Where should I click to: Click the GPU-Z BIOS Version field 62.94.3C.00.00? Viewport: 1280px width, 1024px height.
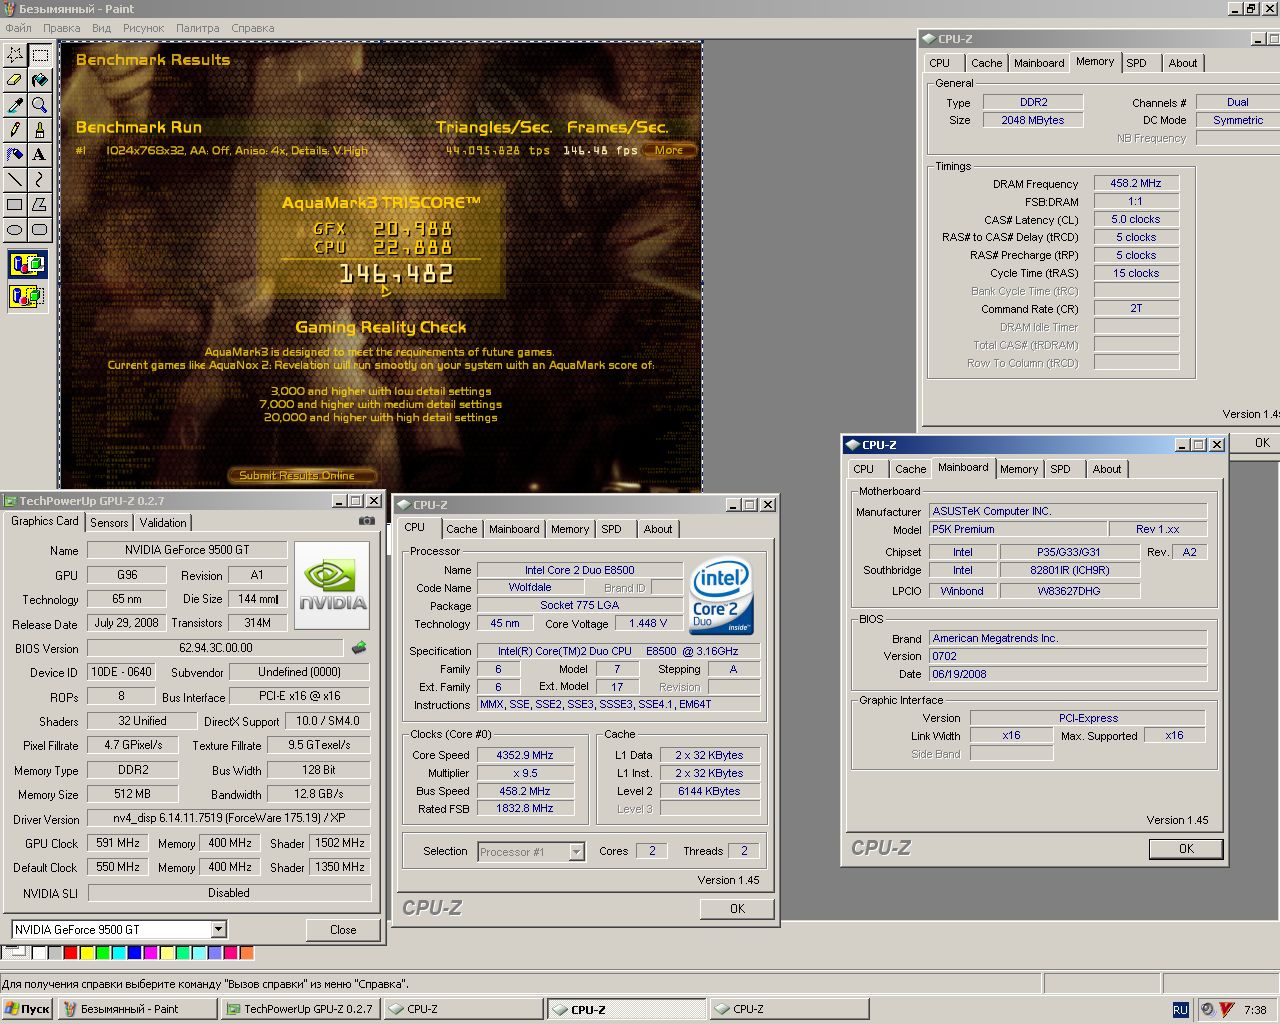click(215, 648)
